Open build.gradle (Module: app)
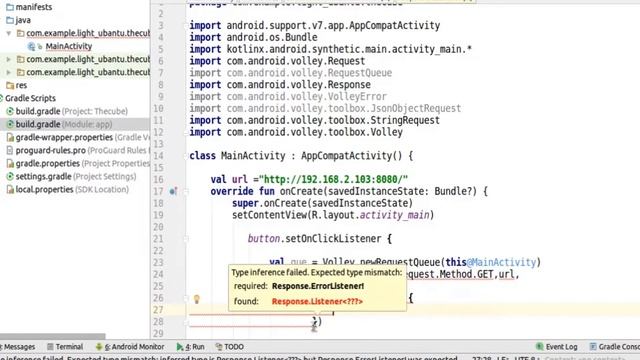 point(64,124)
